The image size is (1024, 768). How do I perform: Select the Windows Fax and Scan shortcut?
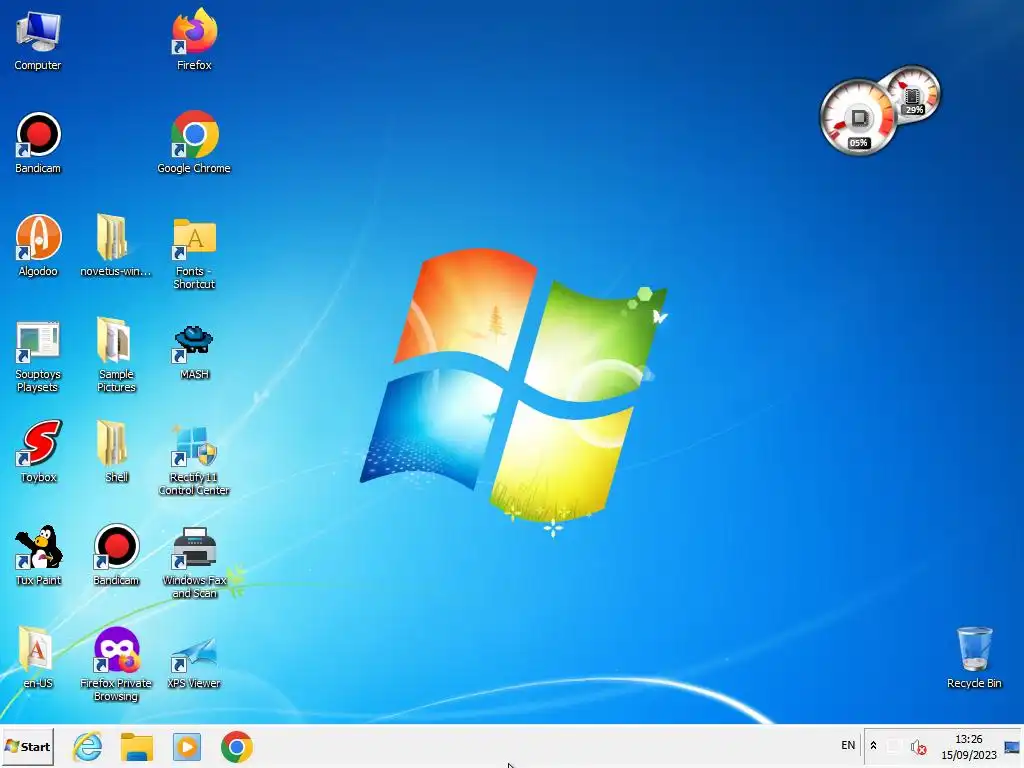click(x=194, y=563)
